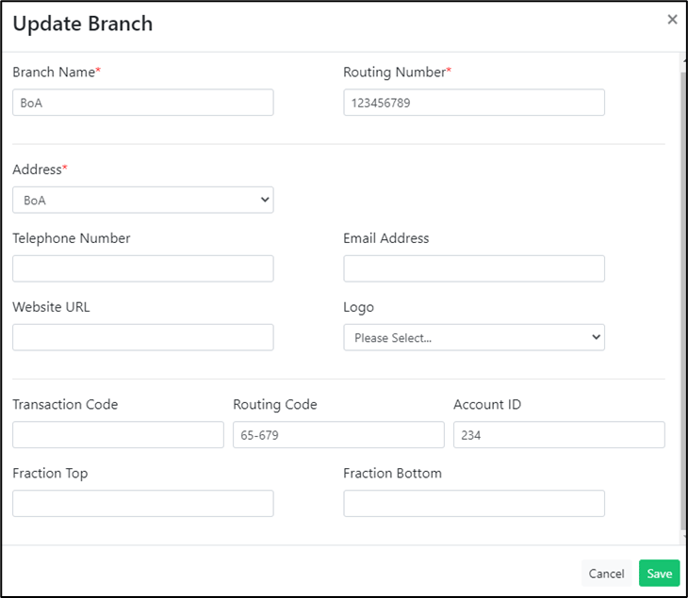Click the green Save button
Viewport: 688px width, 598px height.
[x=659, y=573]
